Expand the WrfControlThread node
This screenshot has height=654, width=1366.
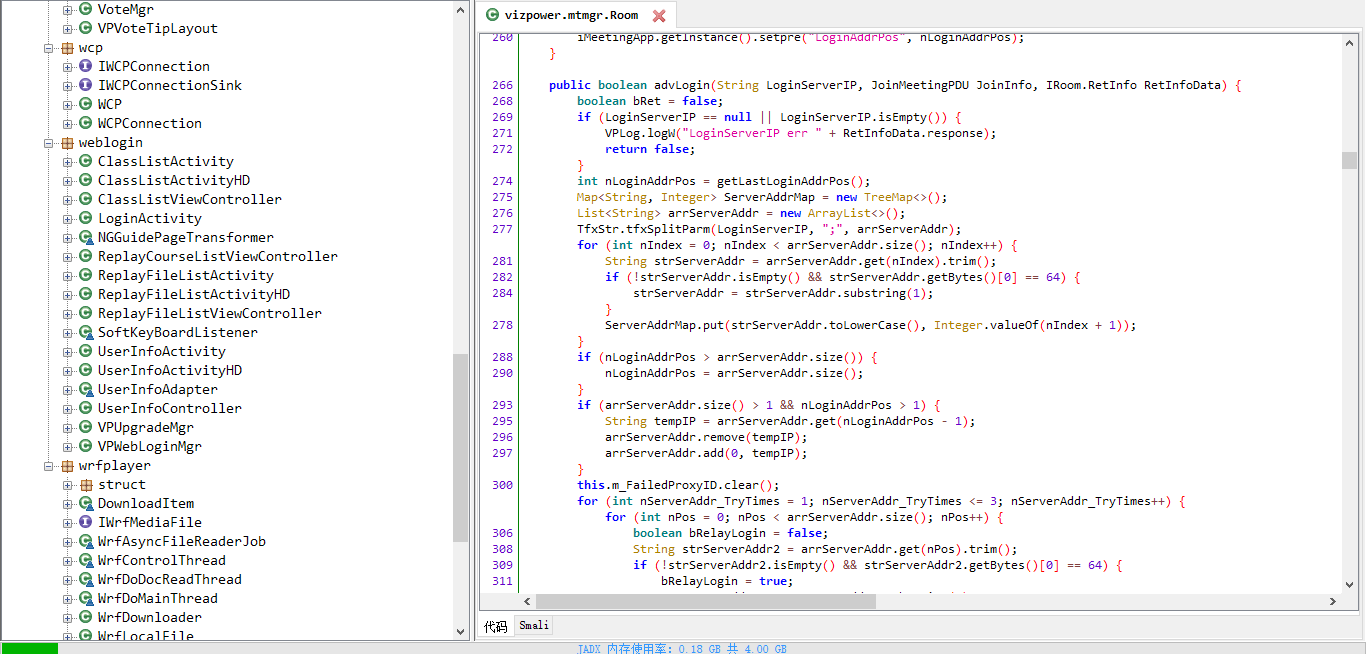68,560
